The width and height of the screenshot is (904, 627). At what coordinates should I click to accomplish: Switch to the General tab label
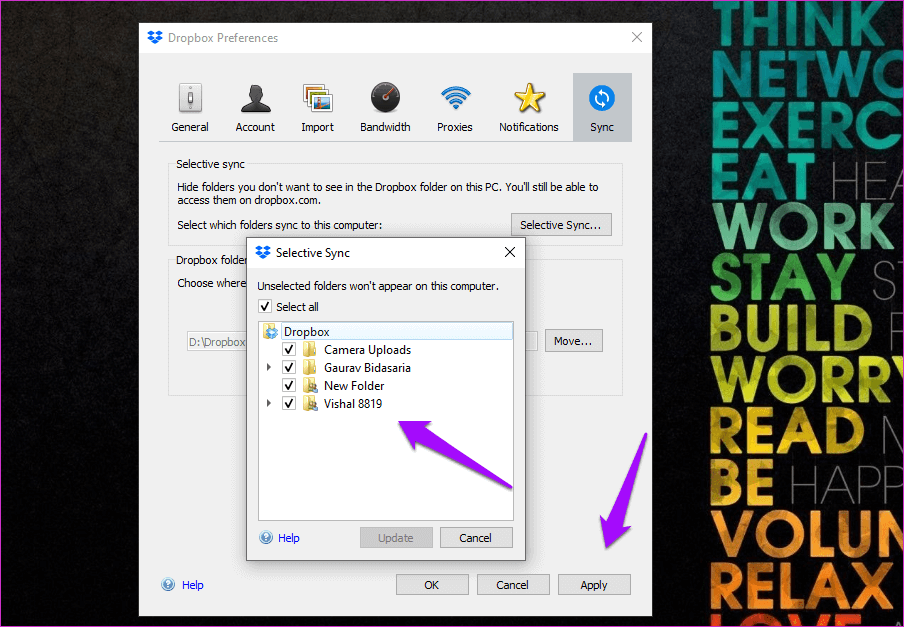(190, 127)
